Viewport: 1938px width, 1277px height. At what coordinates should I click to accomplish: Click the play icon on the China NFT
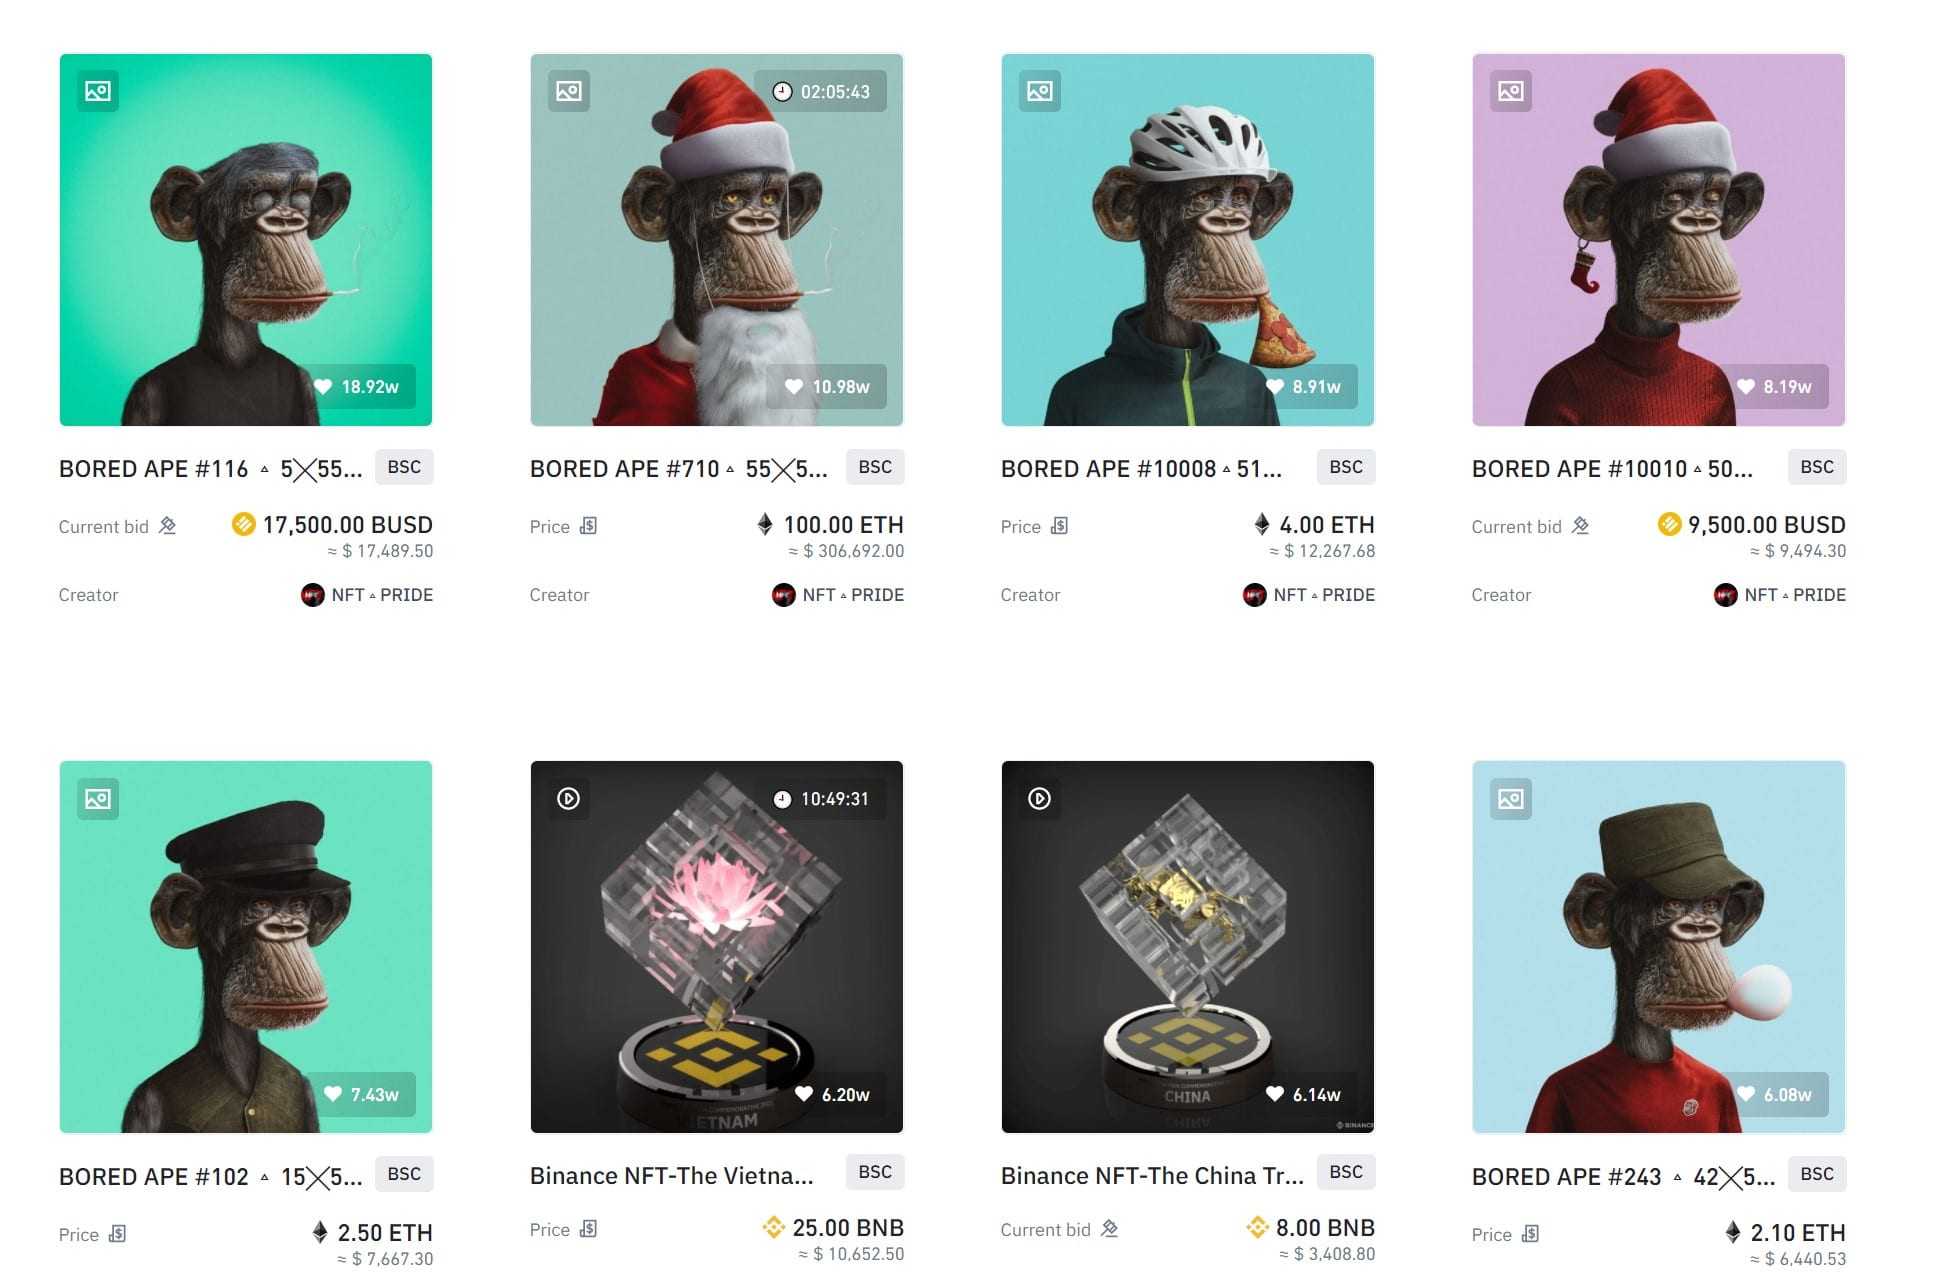[1040, 799]
